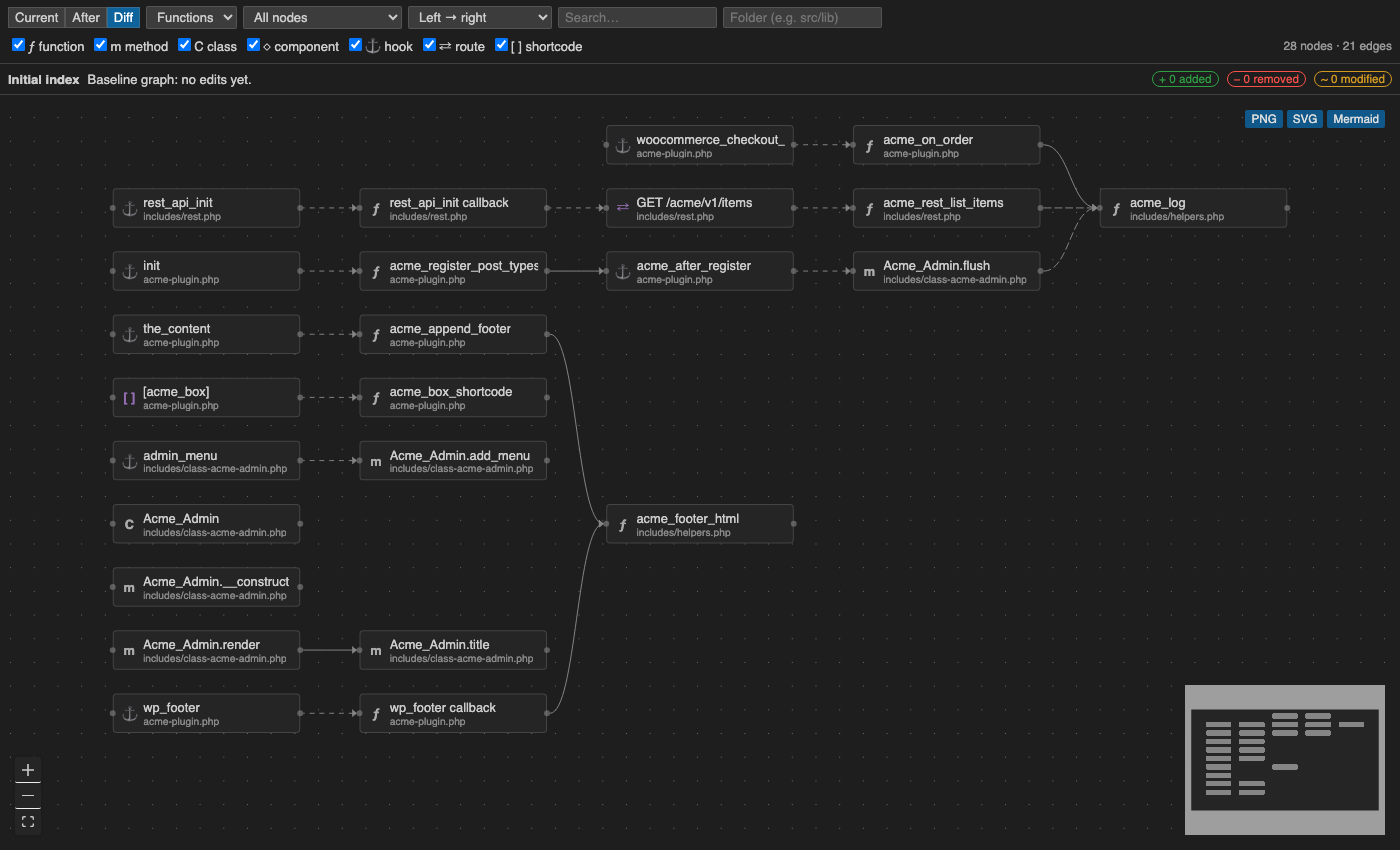Click the function icon on acme_on_order node
This screenshot has height=850, width=1400.
tap(869, 146)
